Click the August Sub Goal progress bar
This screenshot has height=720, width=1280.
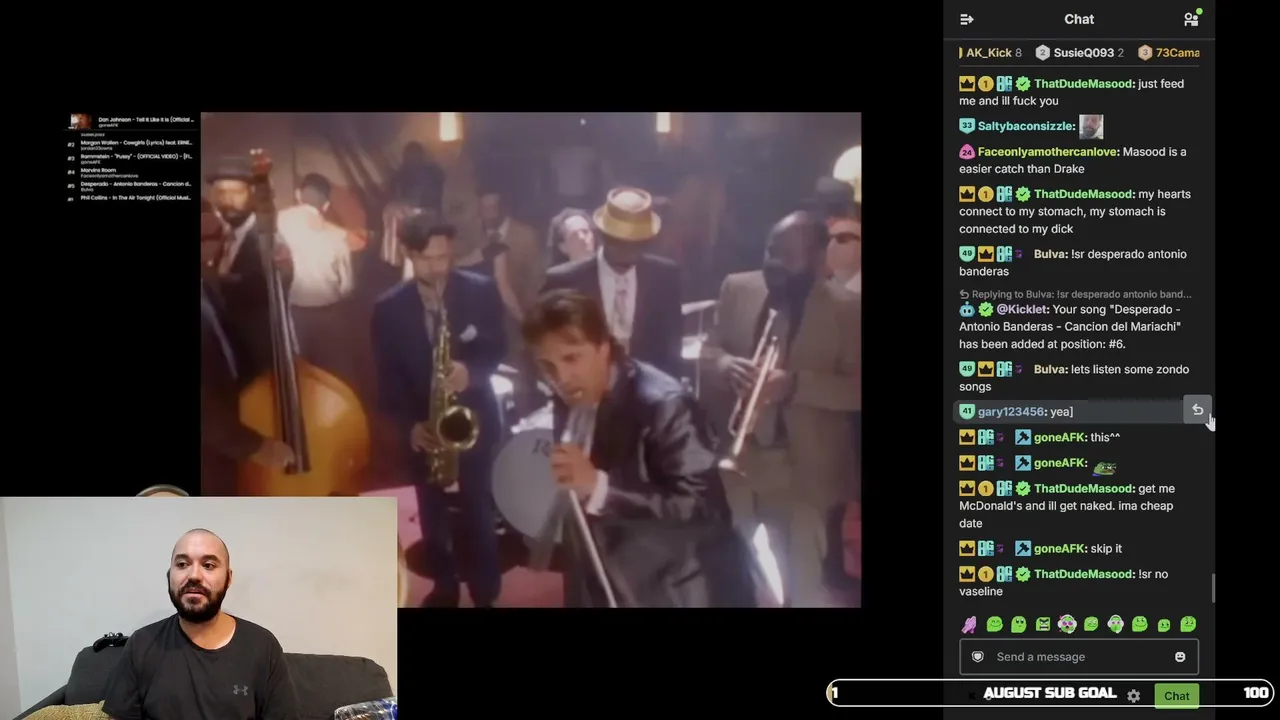[1050, 693]
